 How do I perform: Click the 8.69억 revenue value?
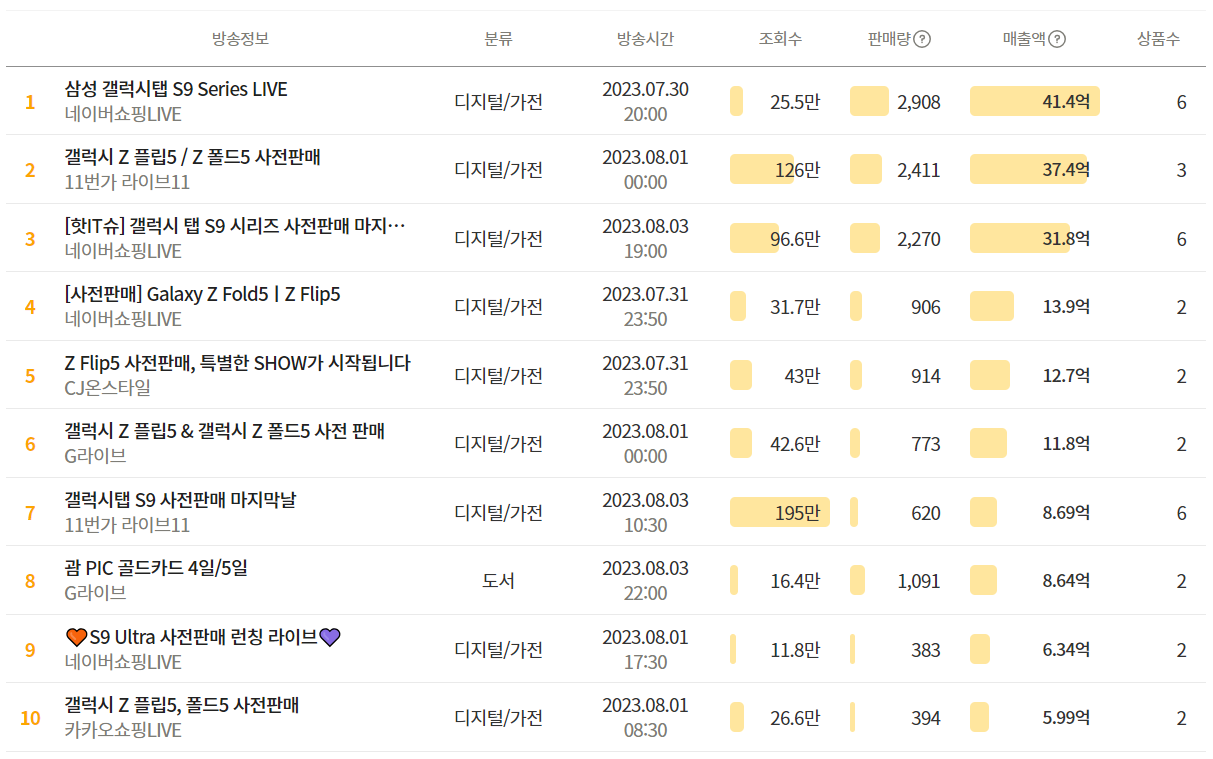pos(1066,512)
